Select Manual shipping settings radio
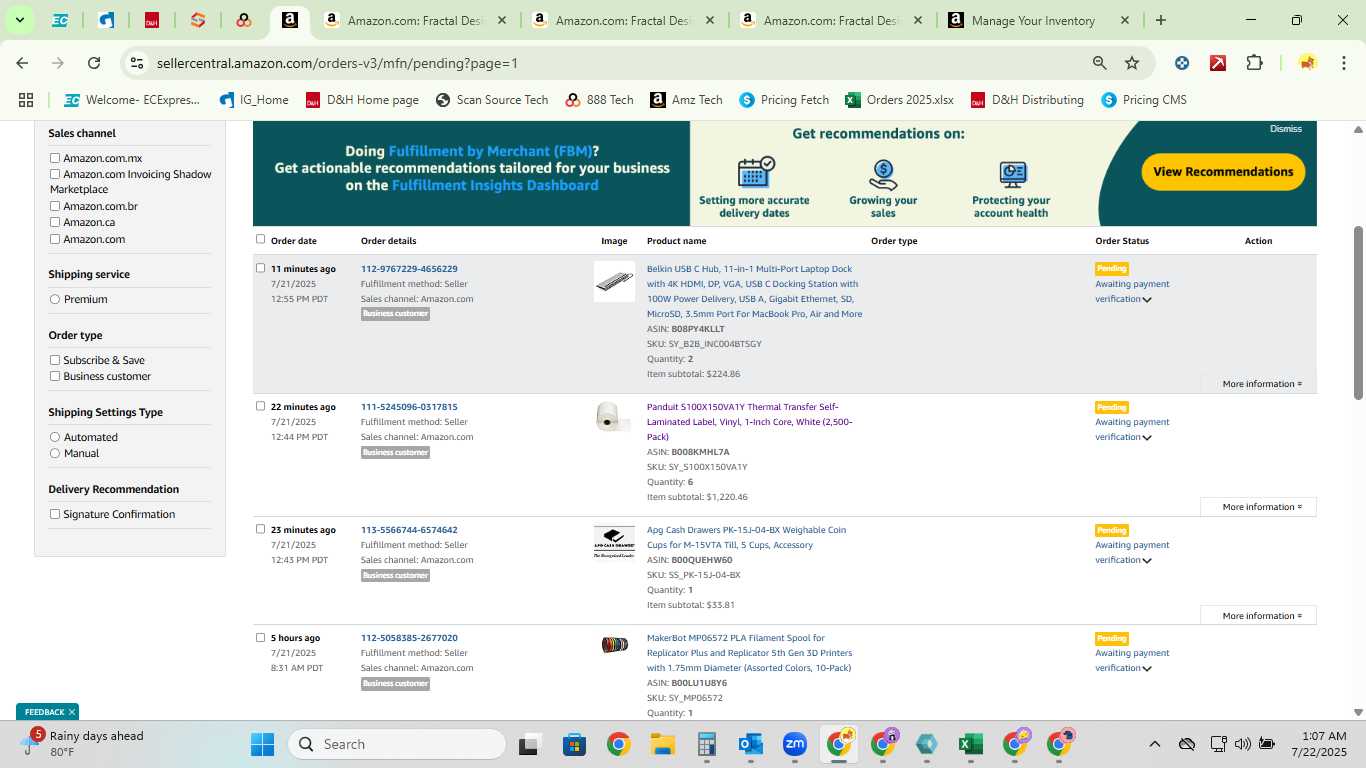Image resolution: width=1366 pixels, height=768 pixels. 55,453
